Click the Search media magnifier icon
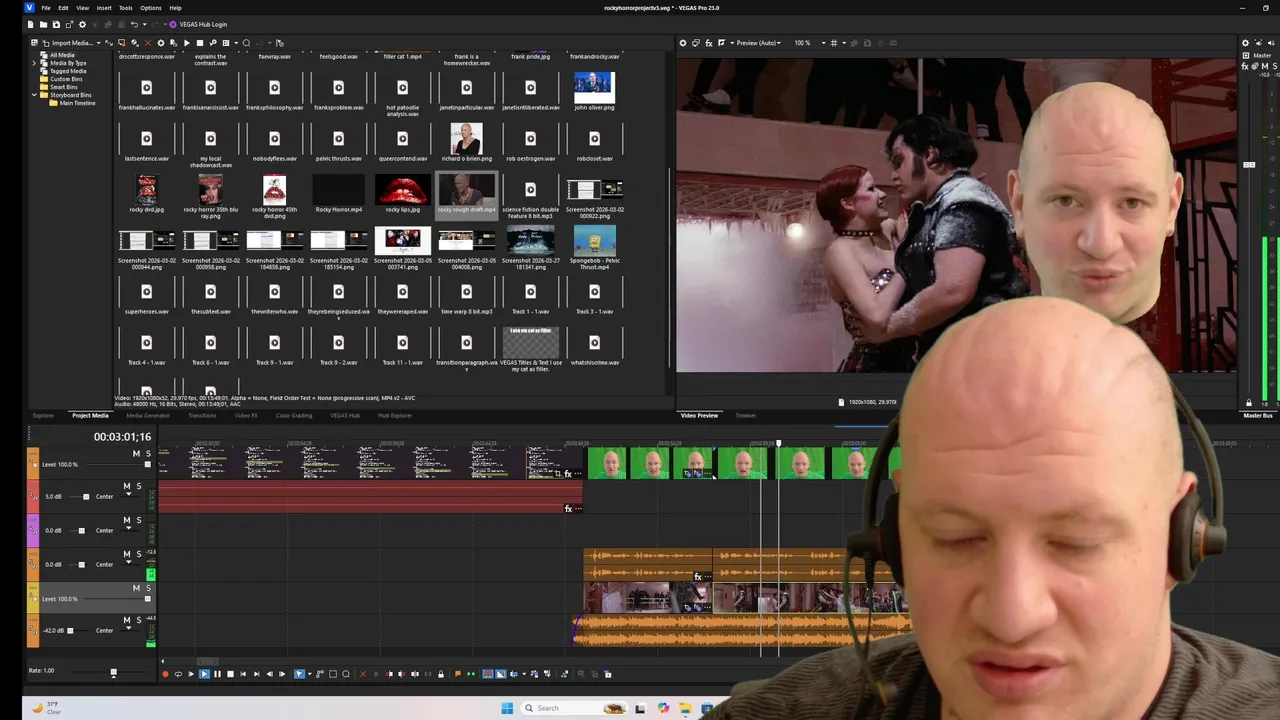Screen dimensions: 1280x720 246,43
